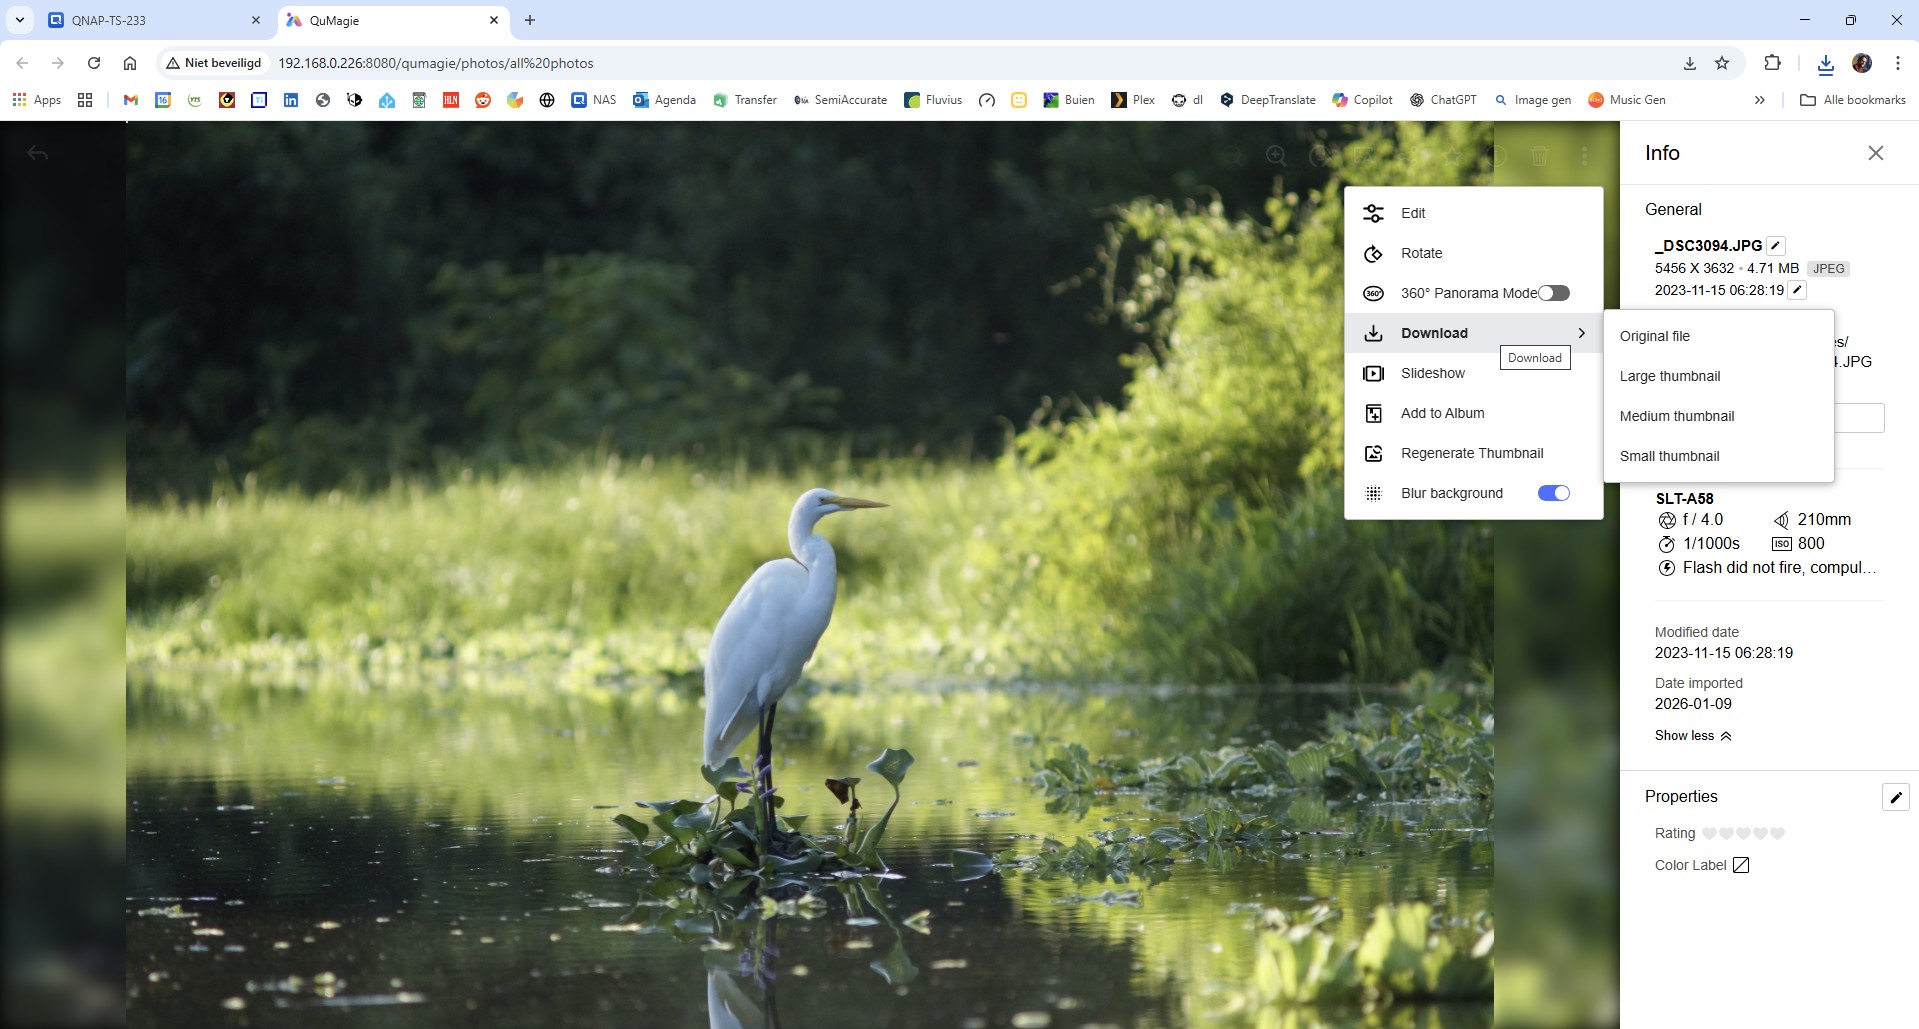Click the address bar URL
Screen dimensions: 1919x1029
[436, 63]
